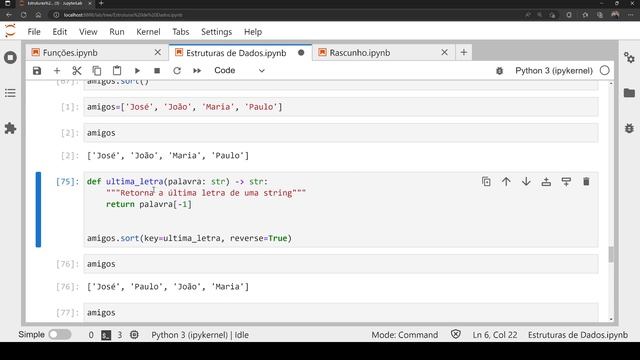Image resolution: width=640 pixels, height=360 pixels.
Task: Toggle Simple interface mode switch
Action: tap(60, 335)
